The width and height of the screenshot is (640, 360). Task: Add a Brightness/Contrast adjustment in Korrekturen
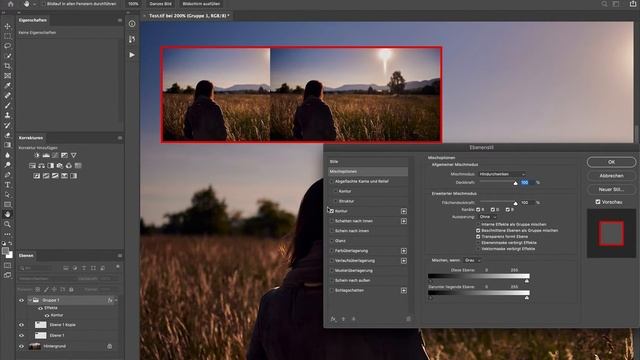click(37, 156)
